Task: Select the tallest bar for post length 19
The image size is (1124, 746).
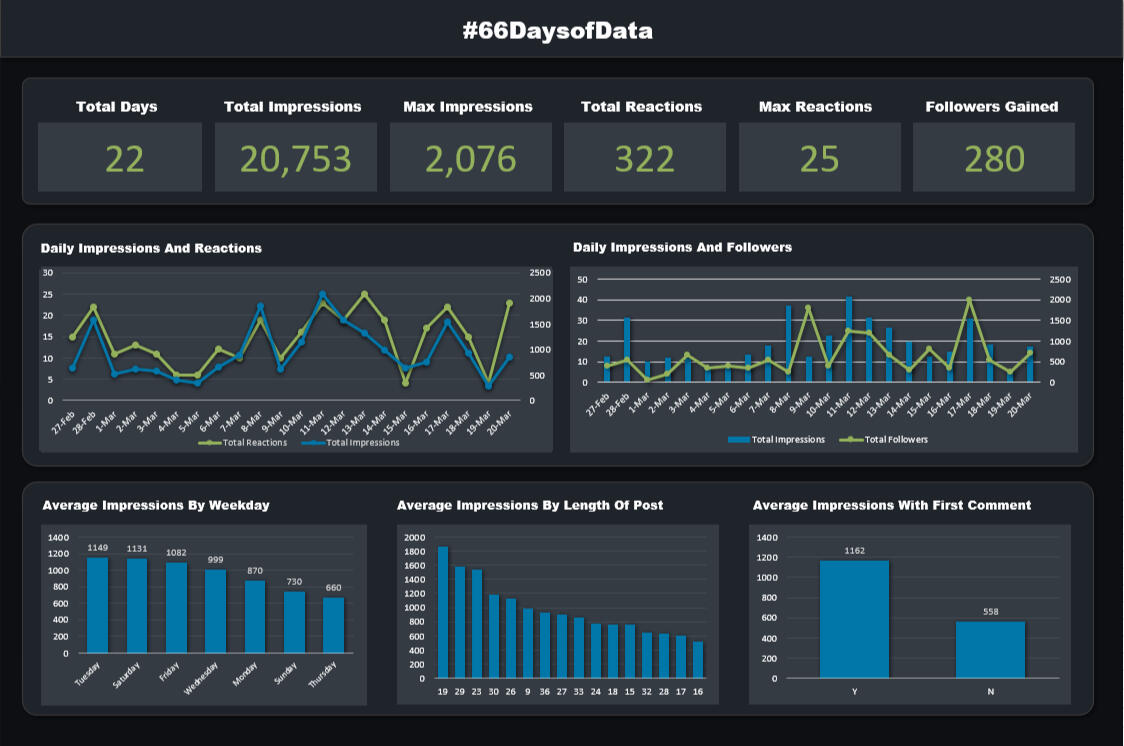Action: click(443, 612)
